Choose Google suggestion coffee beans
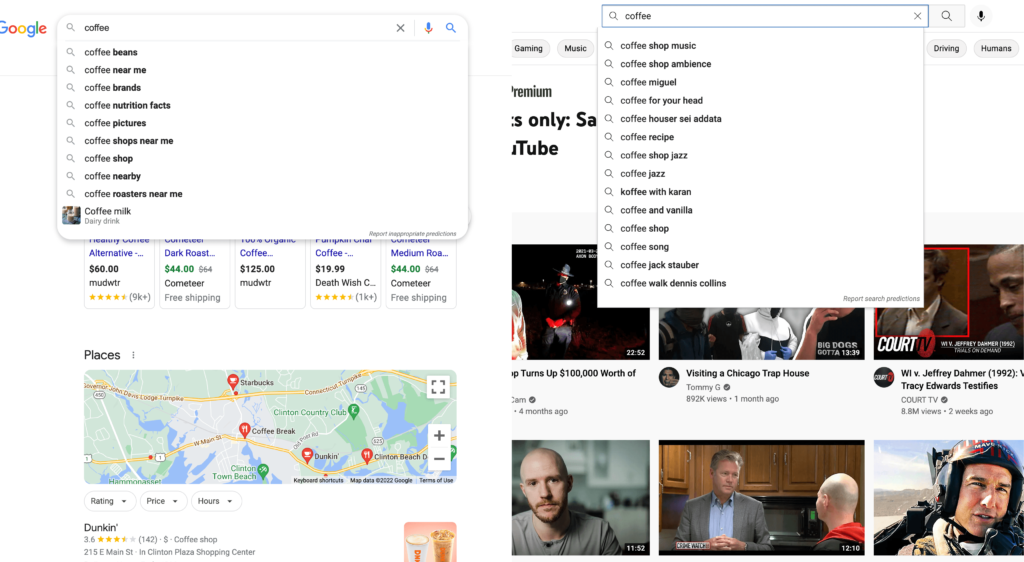The image size is (1024, 562). coord(263,52)
